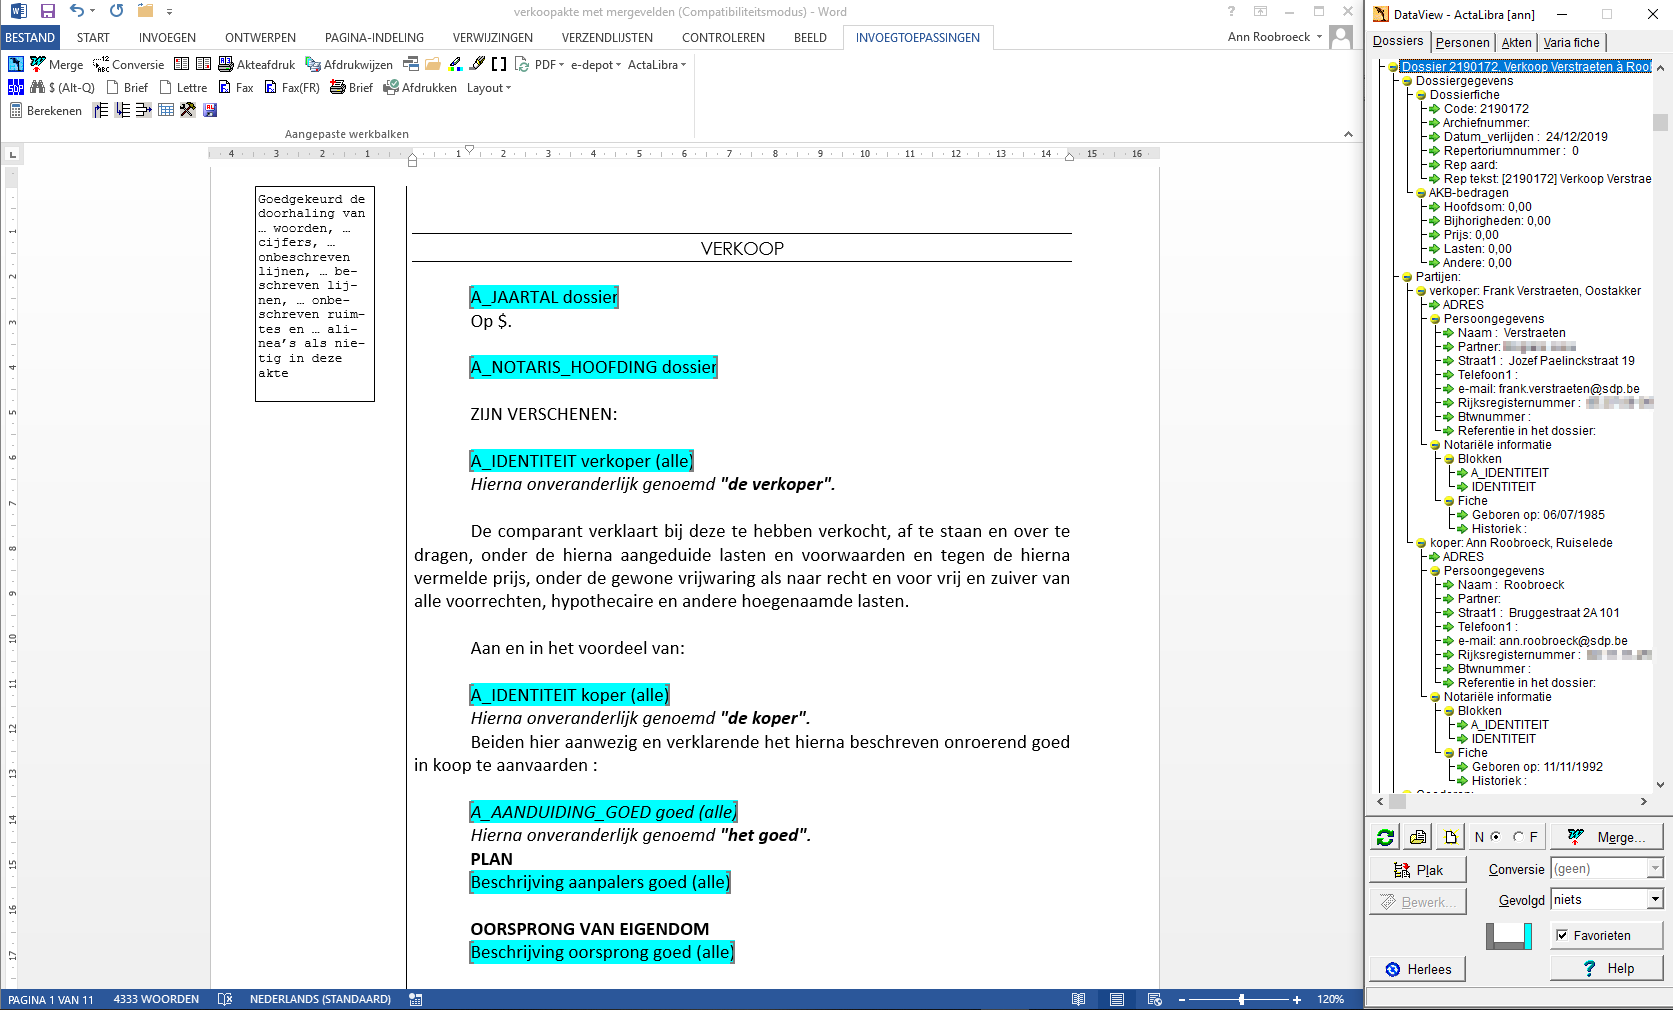
Task: Click the Herlees button
Action: (x=1418, y=969)
